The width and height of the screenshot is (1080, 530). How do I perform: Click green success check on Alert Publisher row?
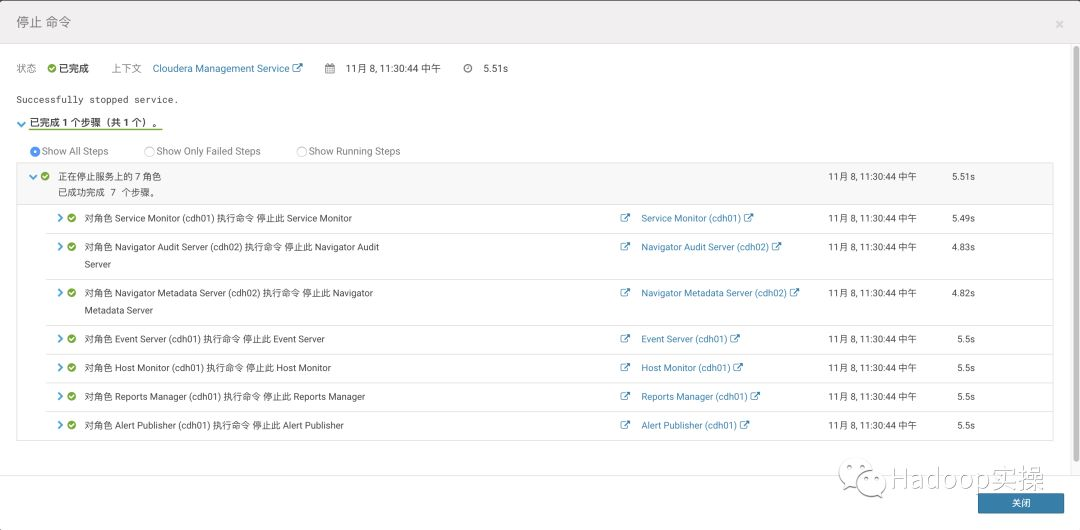[72, 425]
